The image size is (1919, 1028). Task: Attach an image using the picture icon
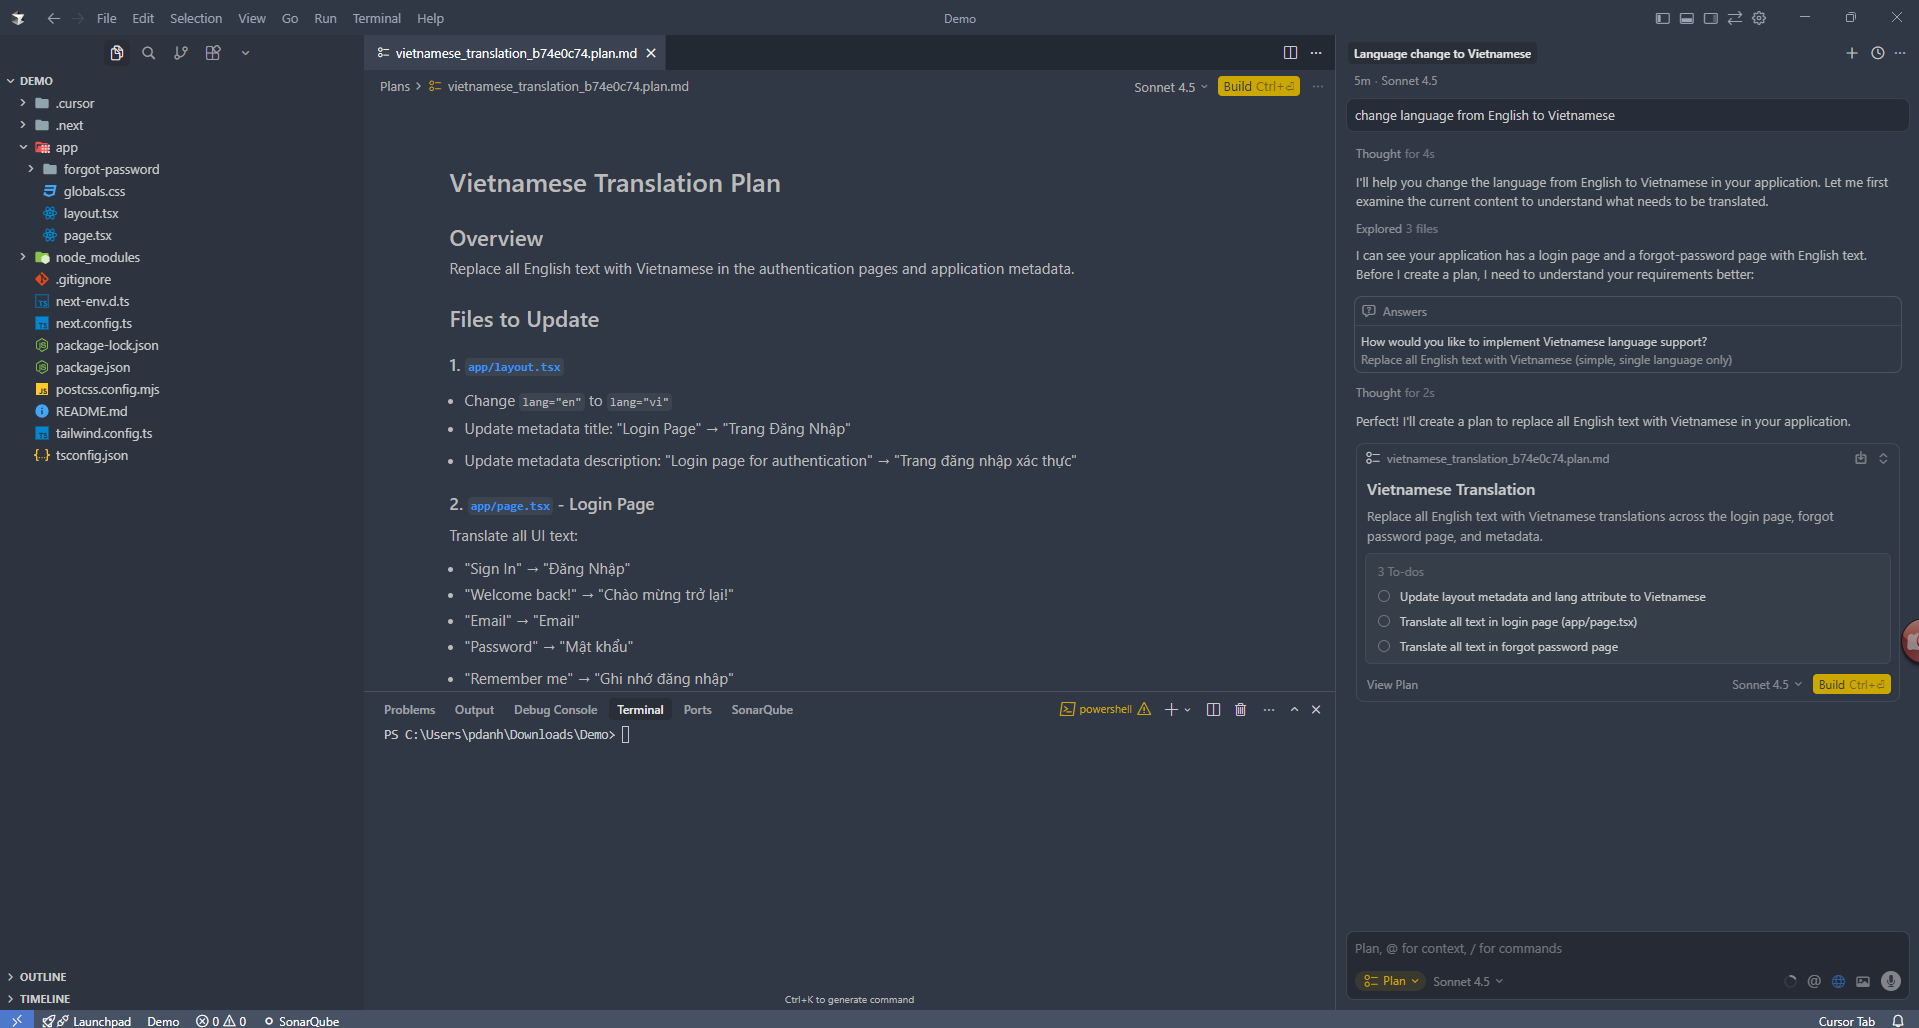coord(1862,981)
